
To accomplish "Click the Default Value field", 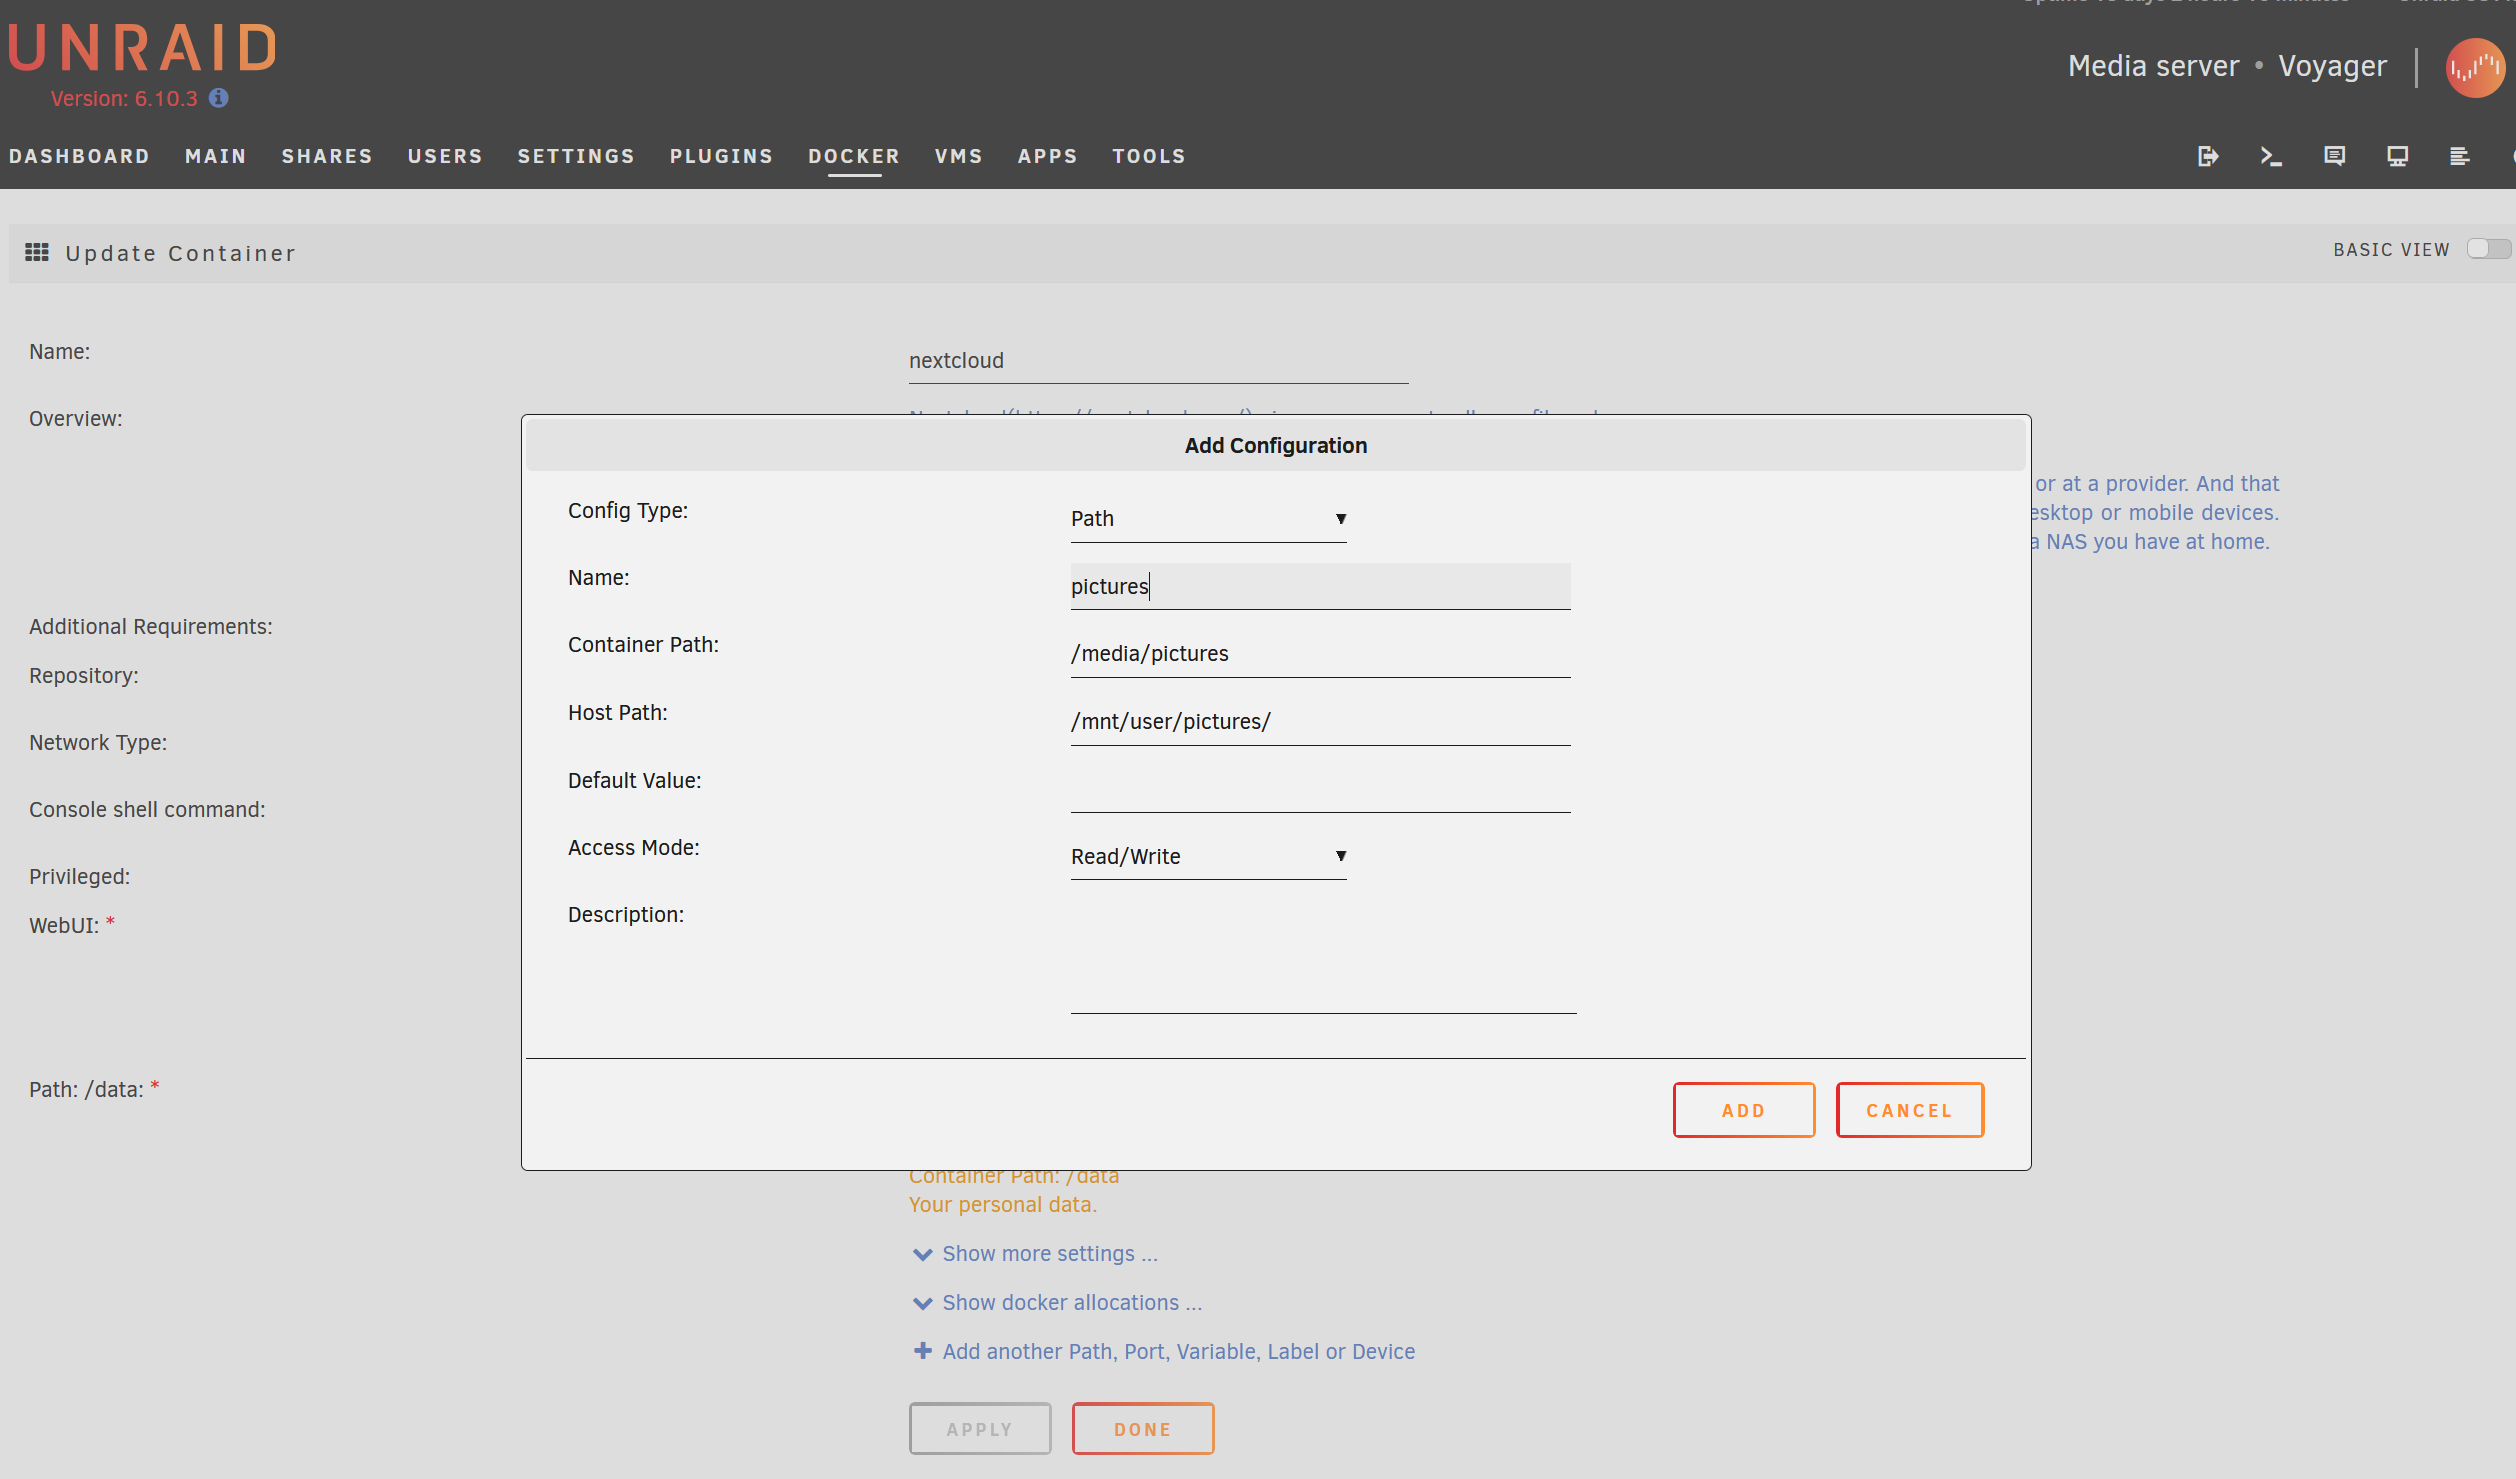I will (1320, 789).
